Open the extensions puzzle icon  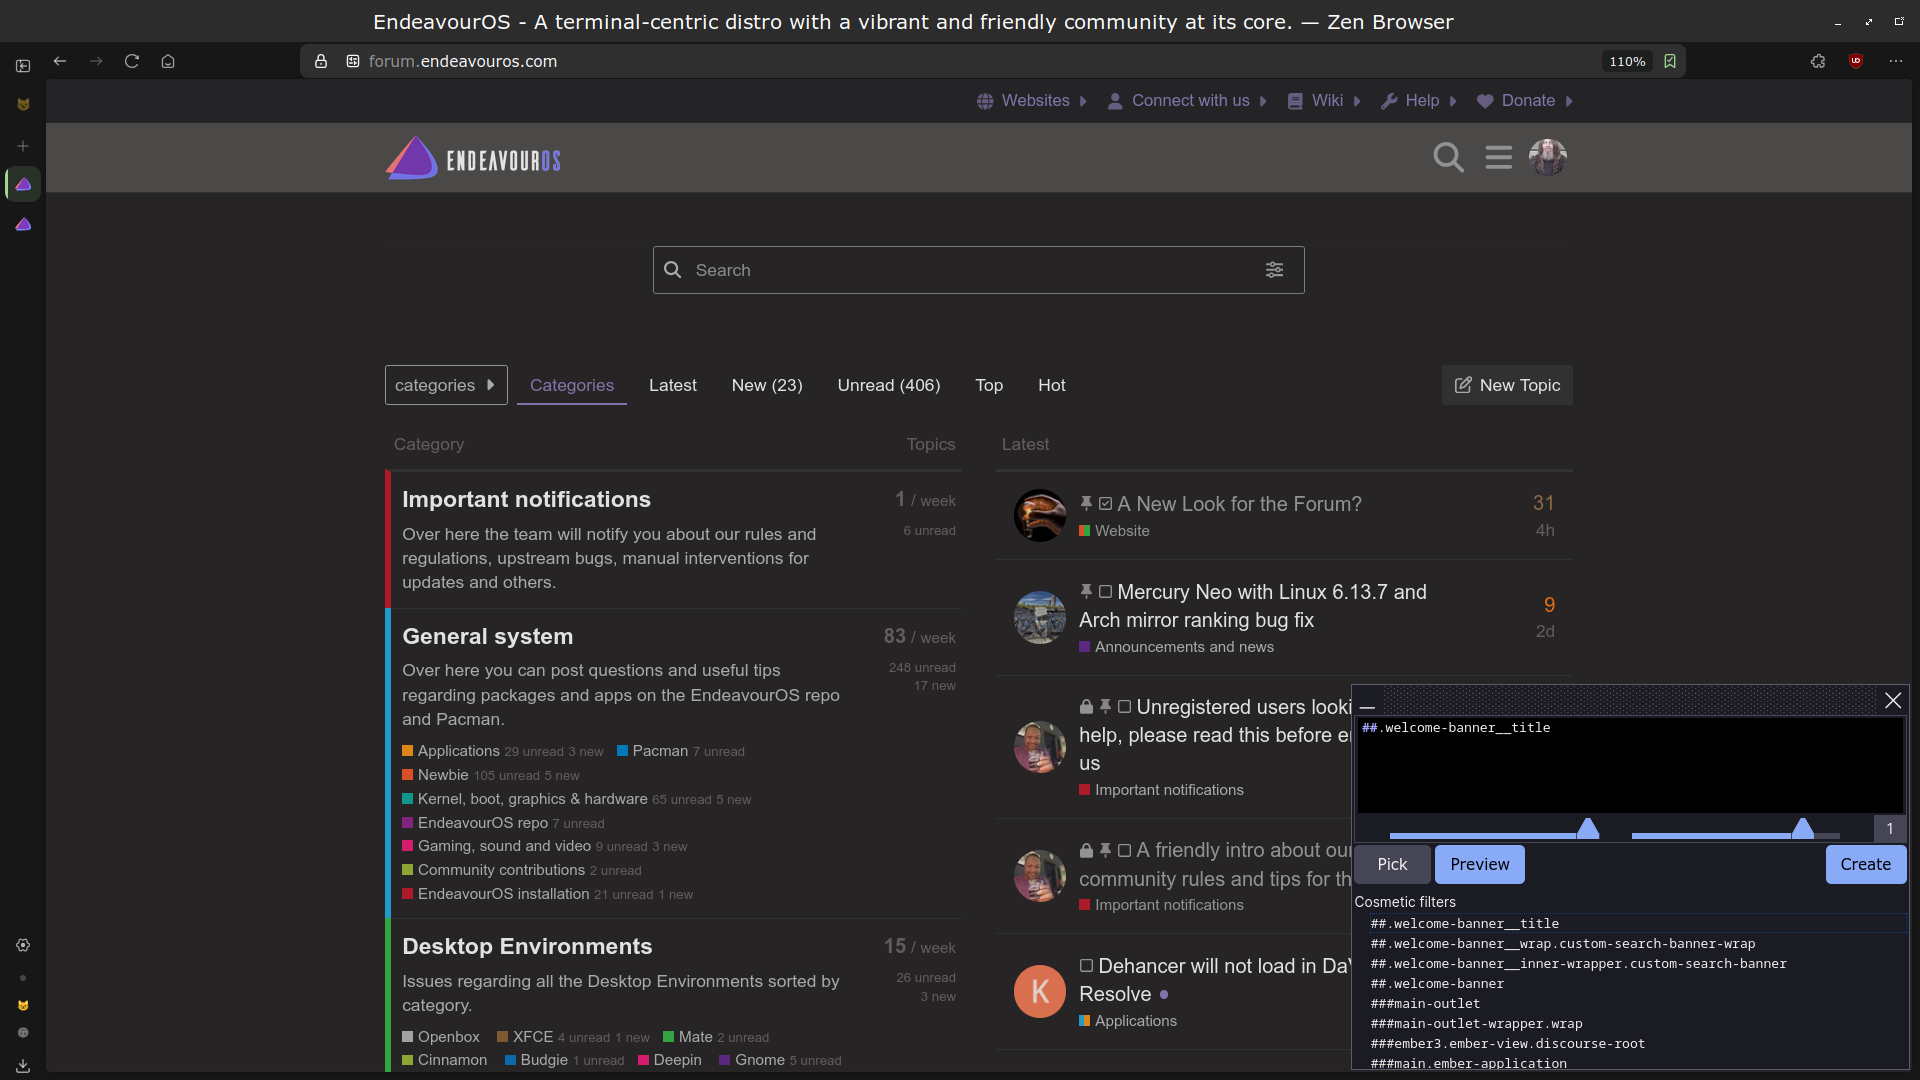pos(1818,61)
